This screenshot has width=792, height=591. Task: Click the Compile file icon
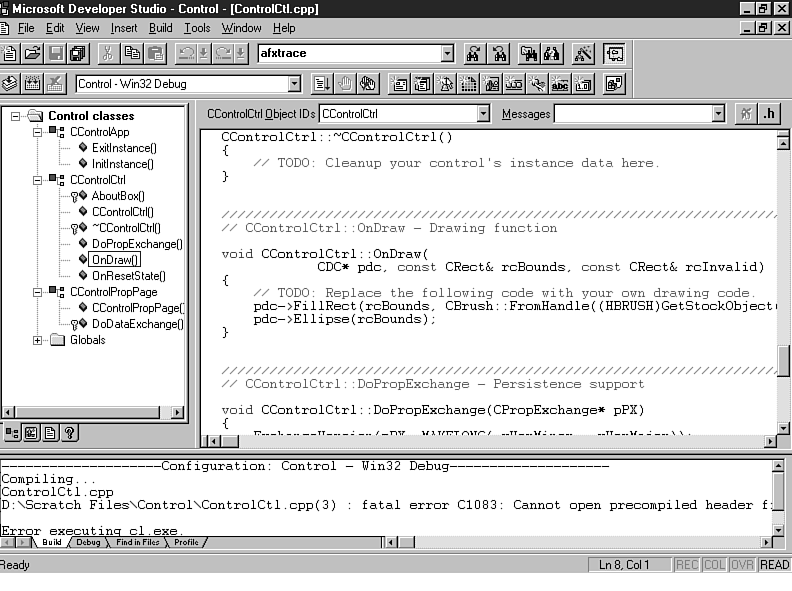click(9, 84)
